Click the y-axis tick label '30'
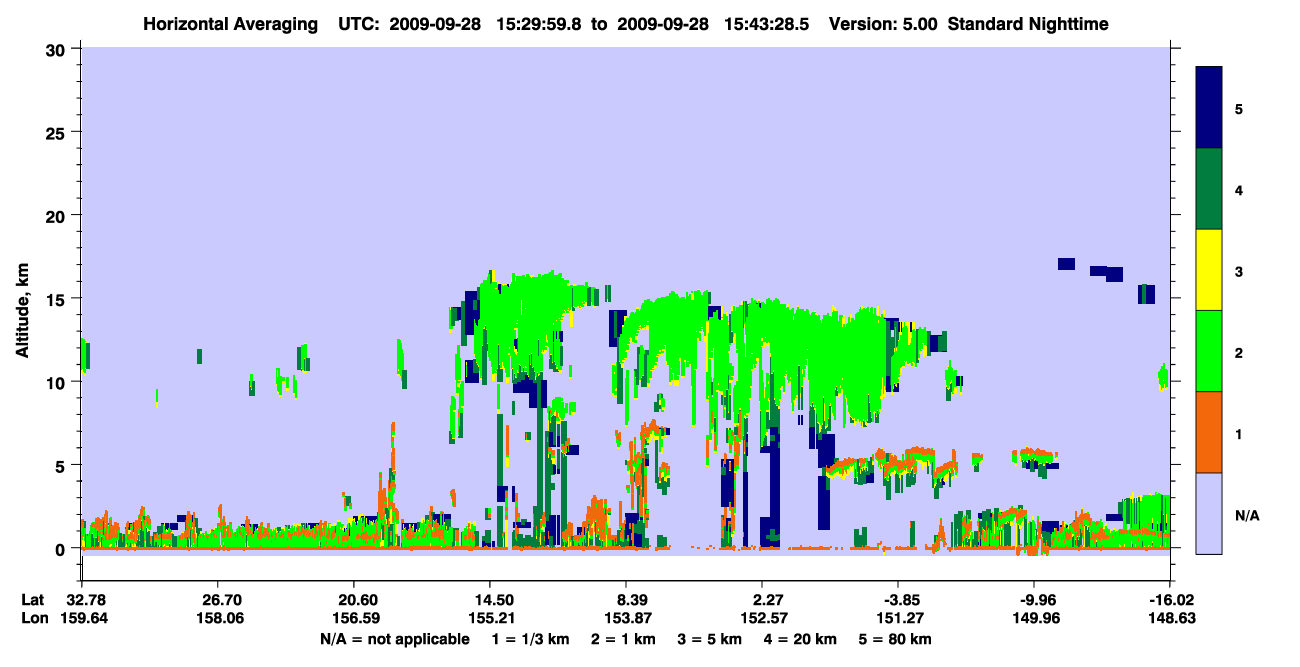This screenshot has width=1300, height=667. (58, 49)
